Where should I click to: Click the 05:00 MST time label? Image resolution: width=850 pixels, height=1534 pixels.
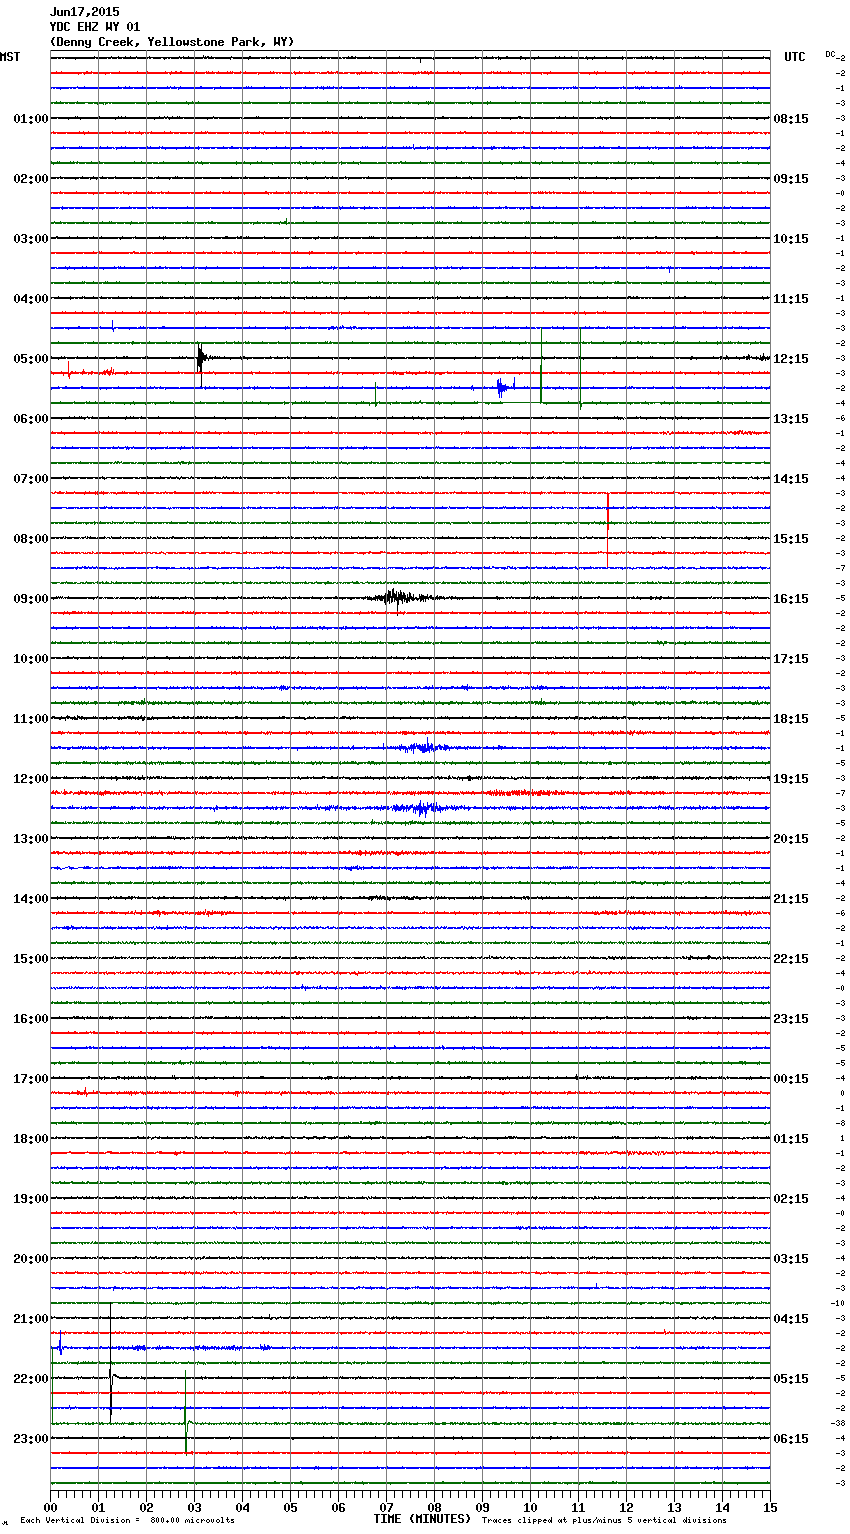click(30, 359)
